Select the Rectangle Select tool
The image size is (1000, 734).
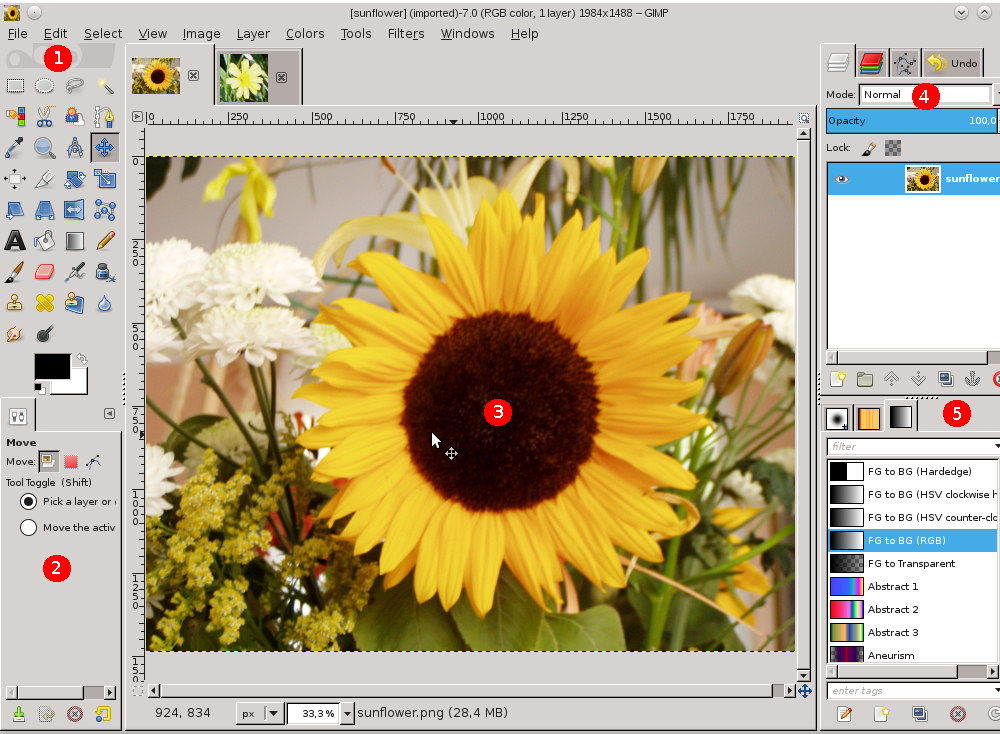pyautogui.click(x=15, y=85)
